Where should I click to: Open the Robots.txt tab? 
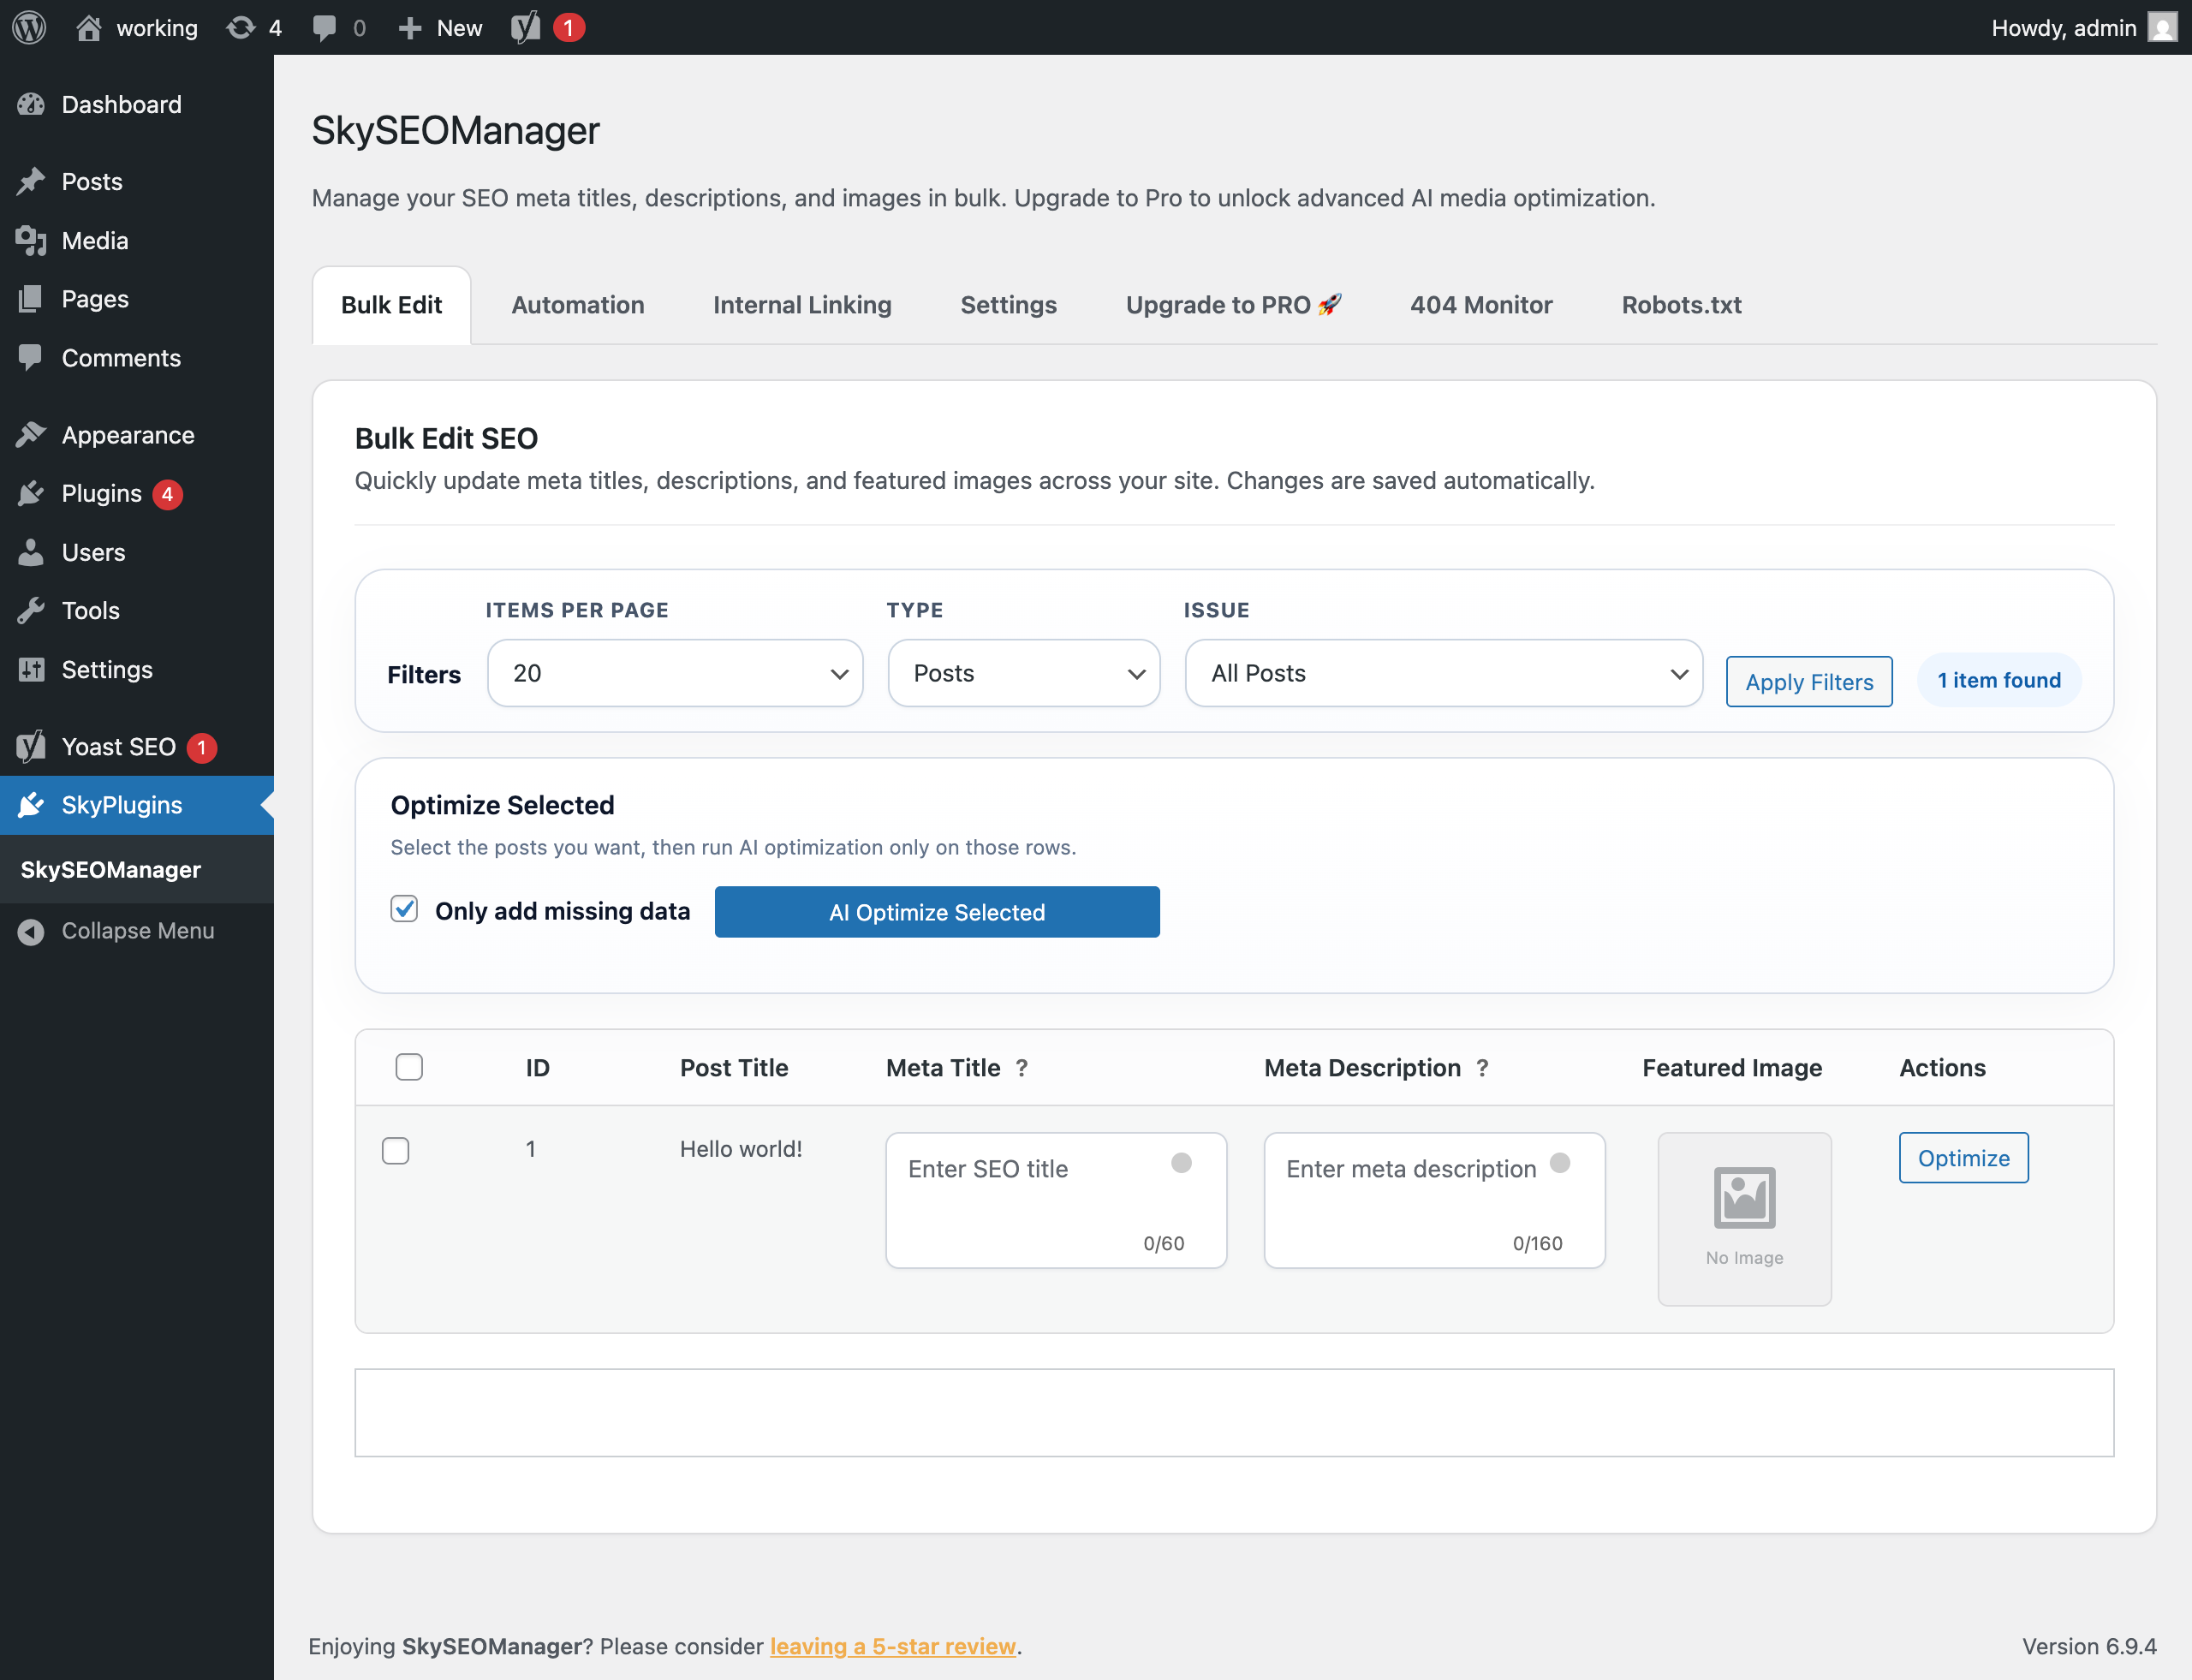pos(1681,305)
